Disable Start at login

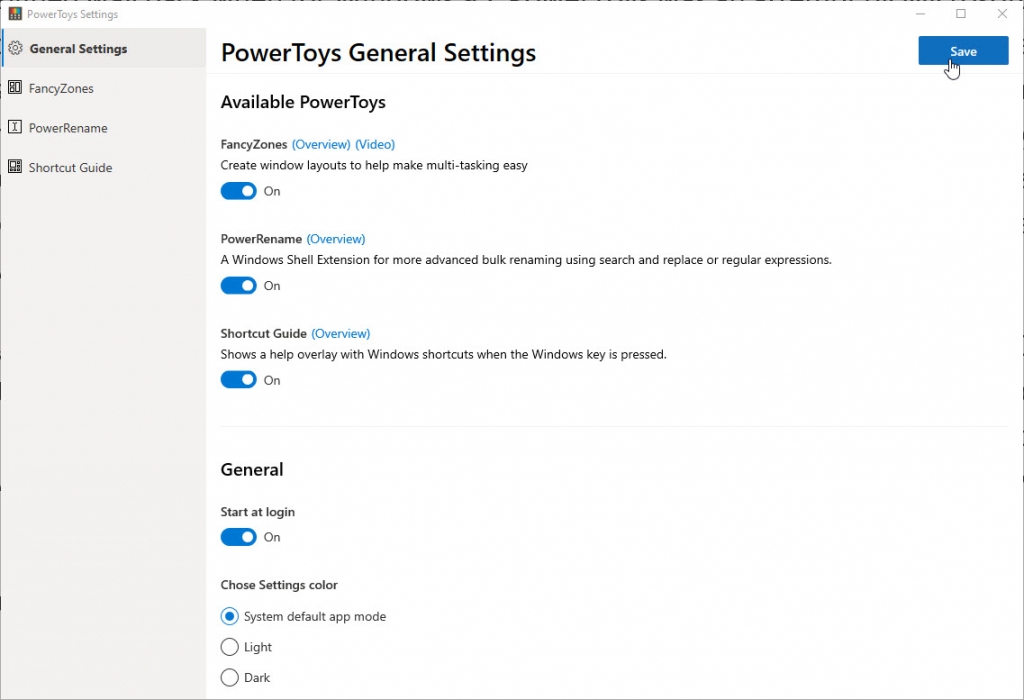tap(238, 537)
